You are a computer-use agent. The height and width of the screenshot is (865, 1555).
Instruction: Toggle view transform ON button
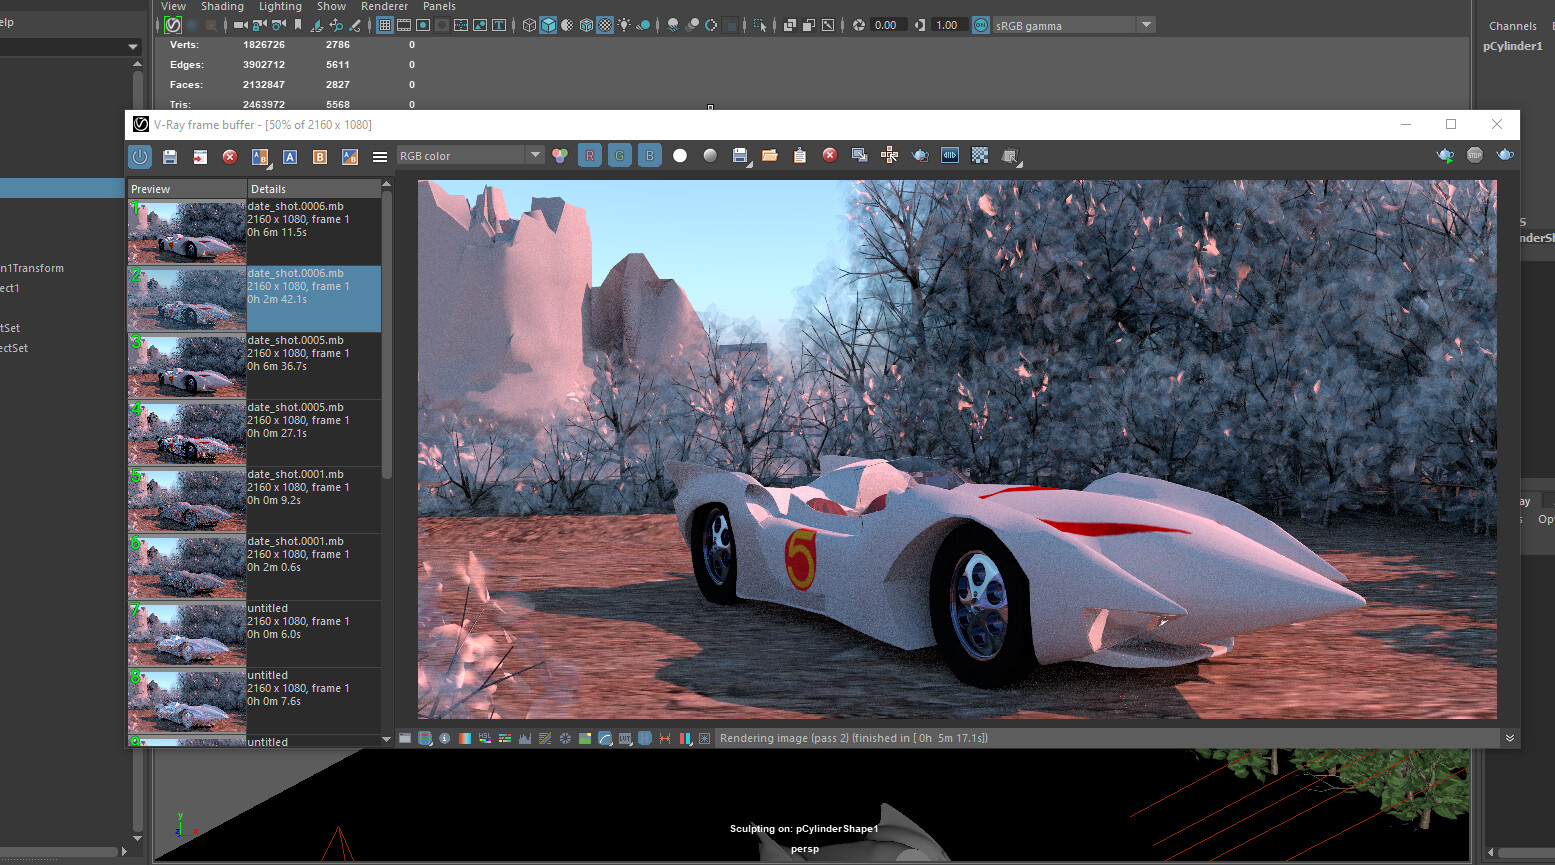coord(981,25)
